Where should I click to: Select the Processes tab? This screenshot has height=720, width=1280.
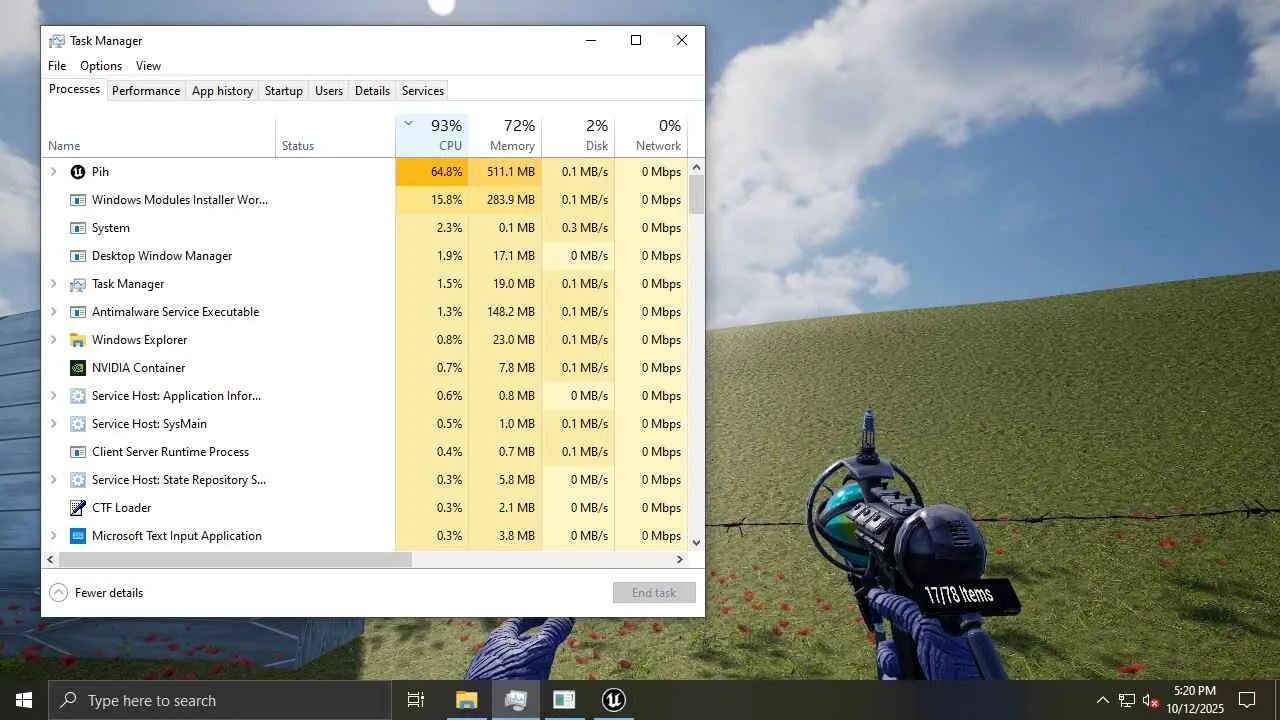(75, 89)
